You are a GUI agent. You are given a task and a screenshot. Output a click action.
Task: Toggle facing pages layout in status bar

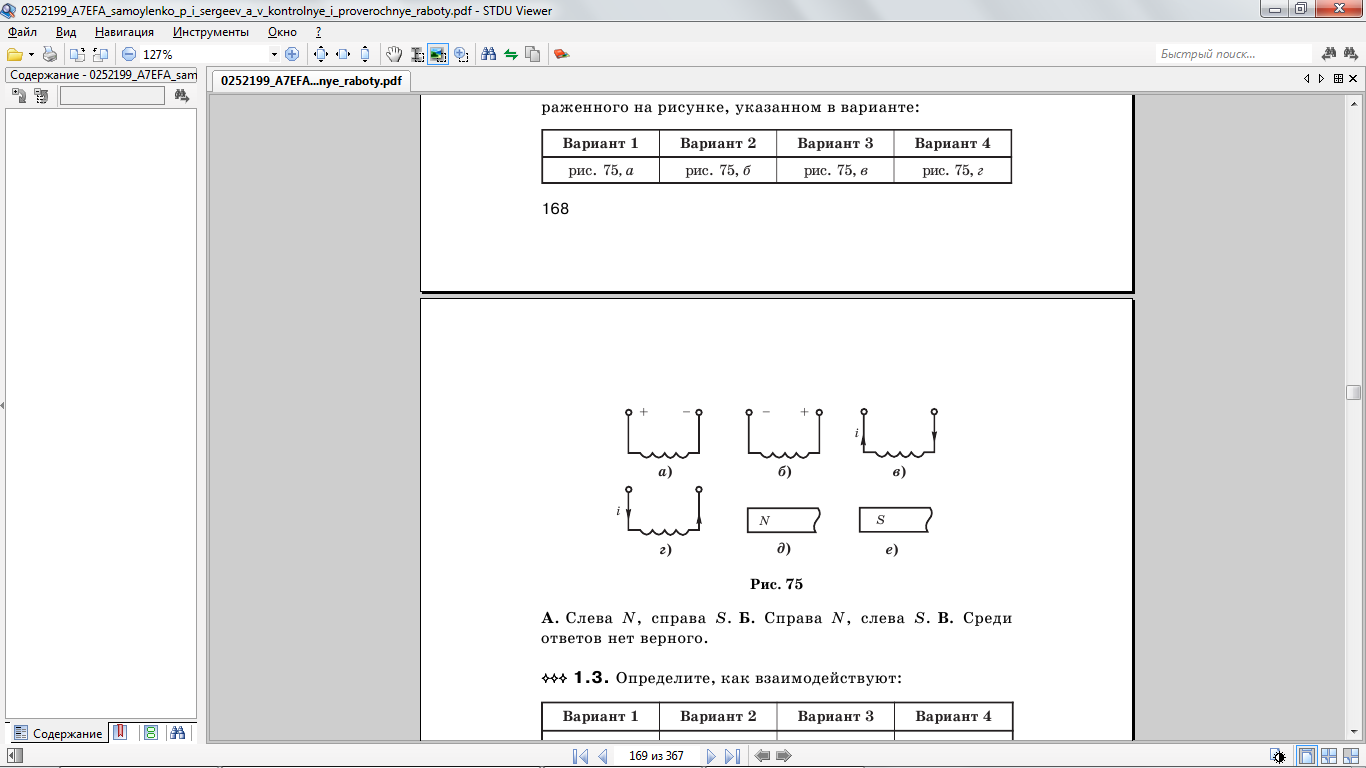(x=1329, y=756)
